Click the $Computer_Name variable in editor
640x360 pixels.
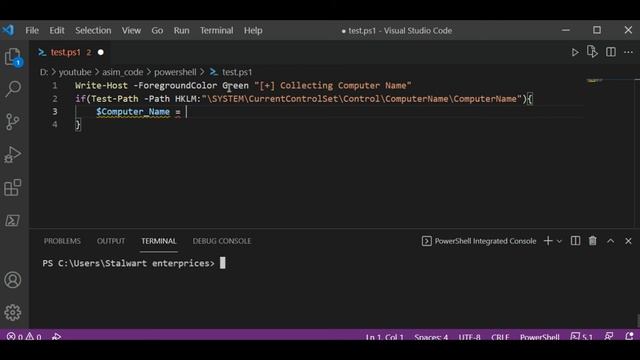click(x=133, y=112)
